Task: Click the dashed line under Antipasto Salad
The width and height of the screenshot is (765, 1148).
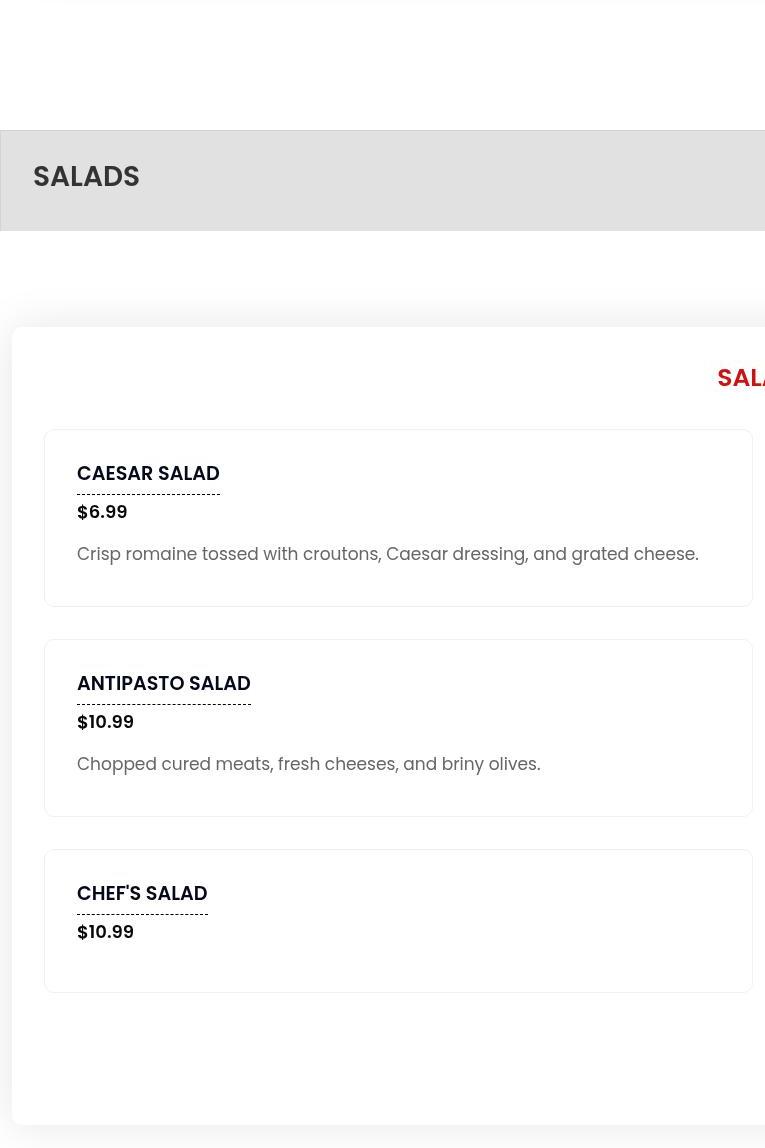Action: point(163,704)
